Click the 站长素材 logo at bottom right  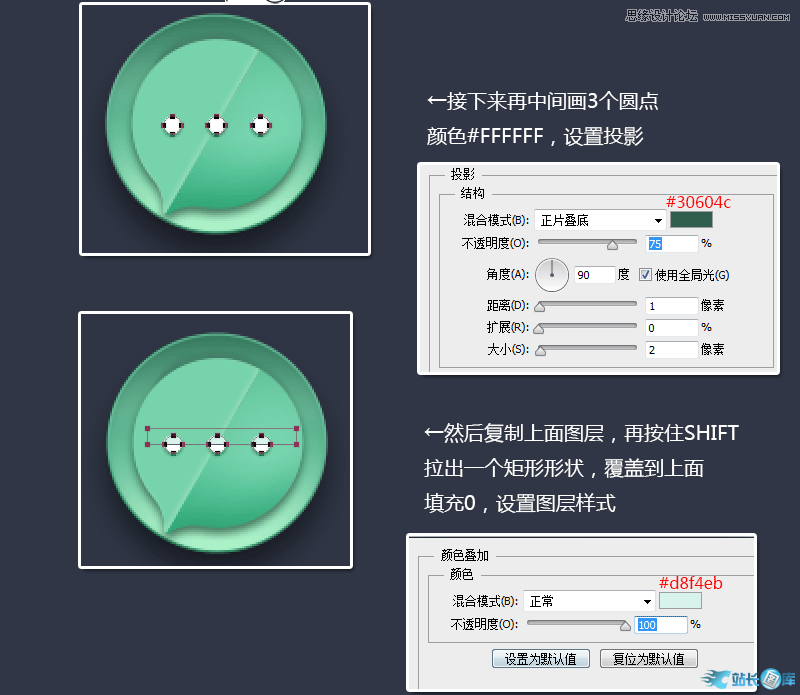tap(747, 679)
